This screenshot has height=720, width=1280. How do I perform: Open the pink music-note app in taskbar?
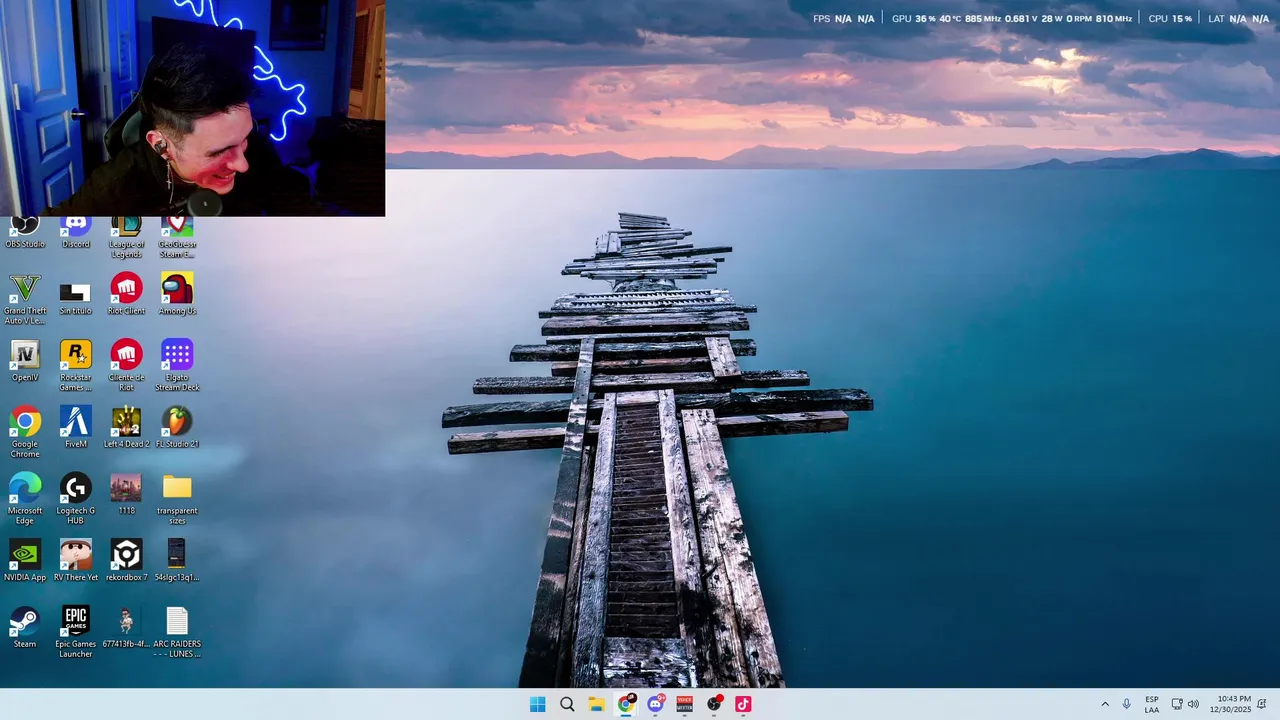(743, 704)
